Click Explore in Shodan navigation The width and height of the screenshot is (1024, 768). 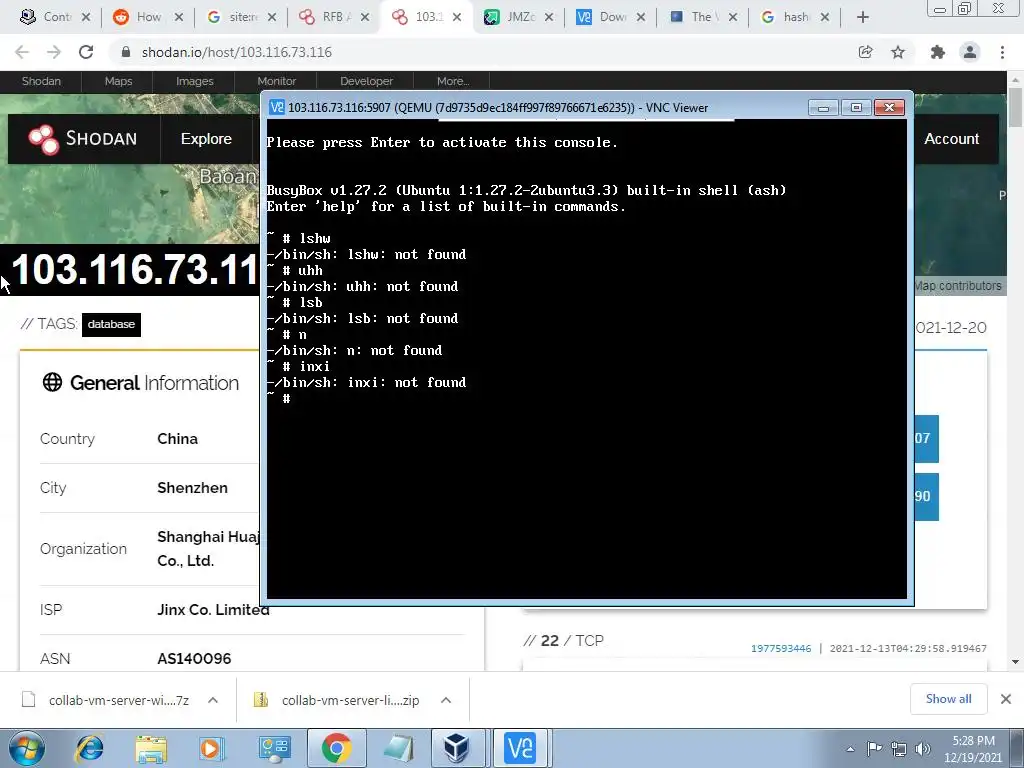[206, 139]
